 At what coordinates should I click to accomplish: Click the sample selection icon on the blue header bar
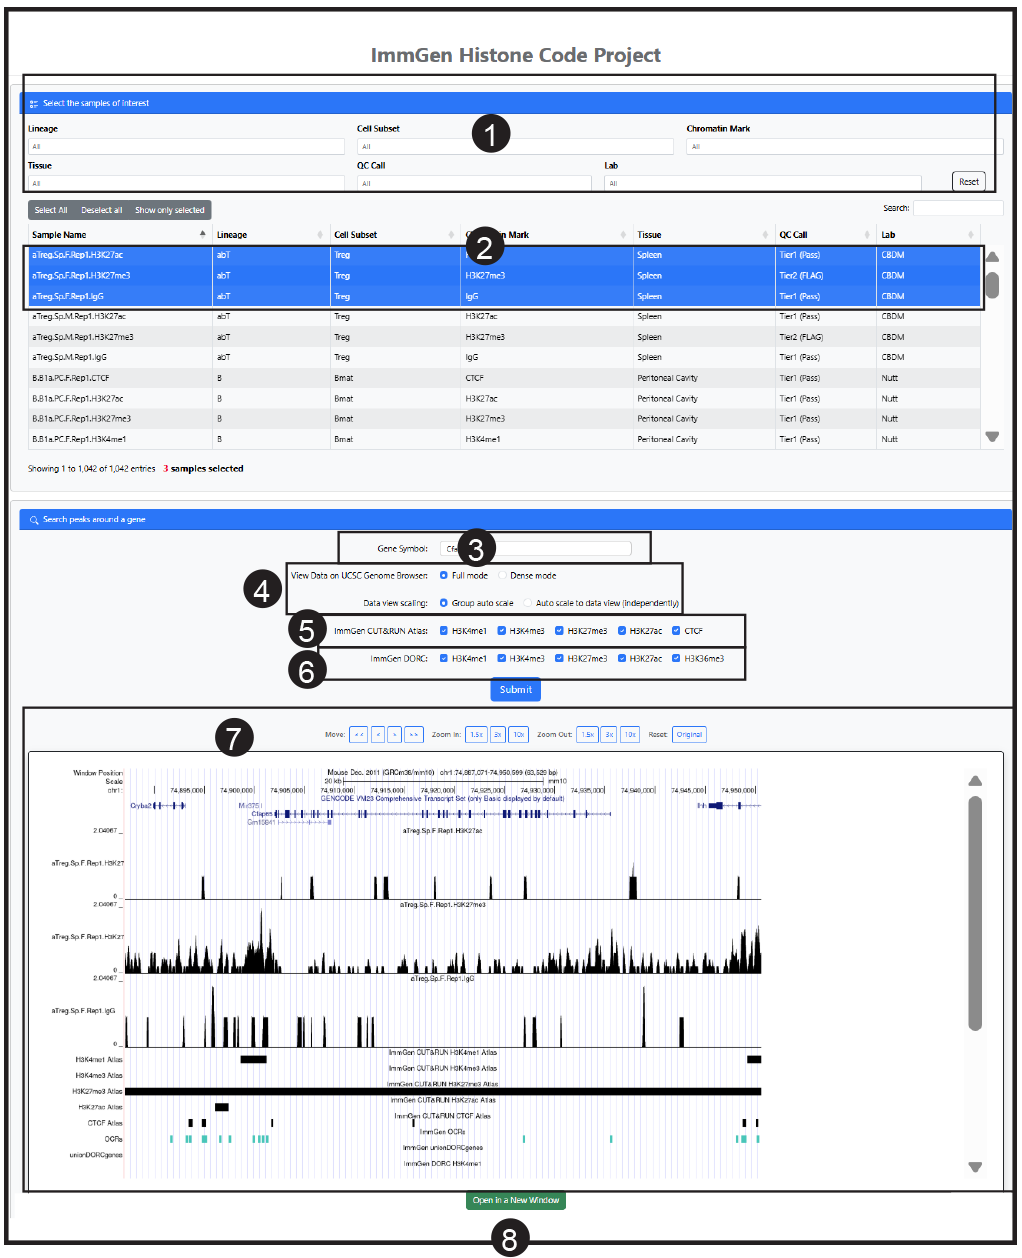pyautogui.click(x=33, y=102)
